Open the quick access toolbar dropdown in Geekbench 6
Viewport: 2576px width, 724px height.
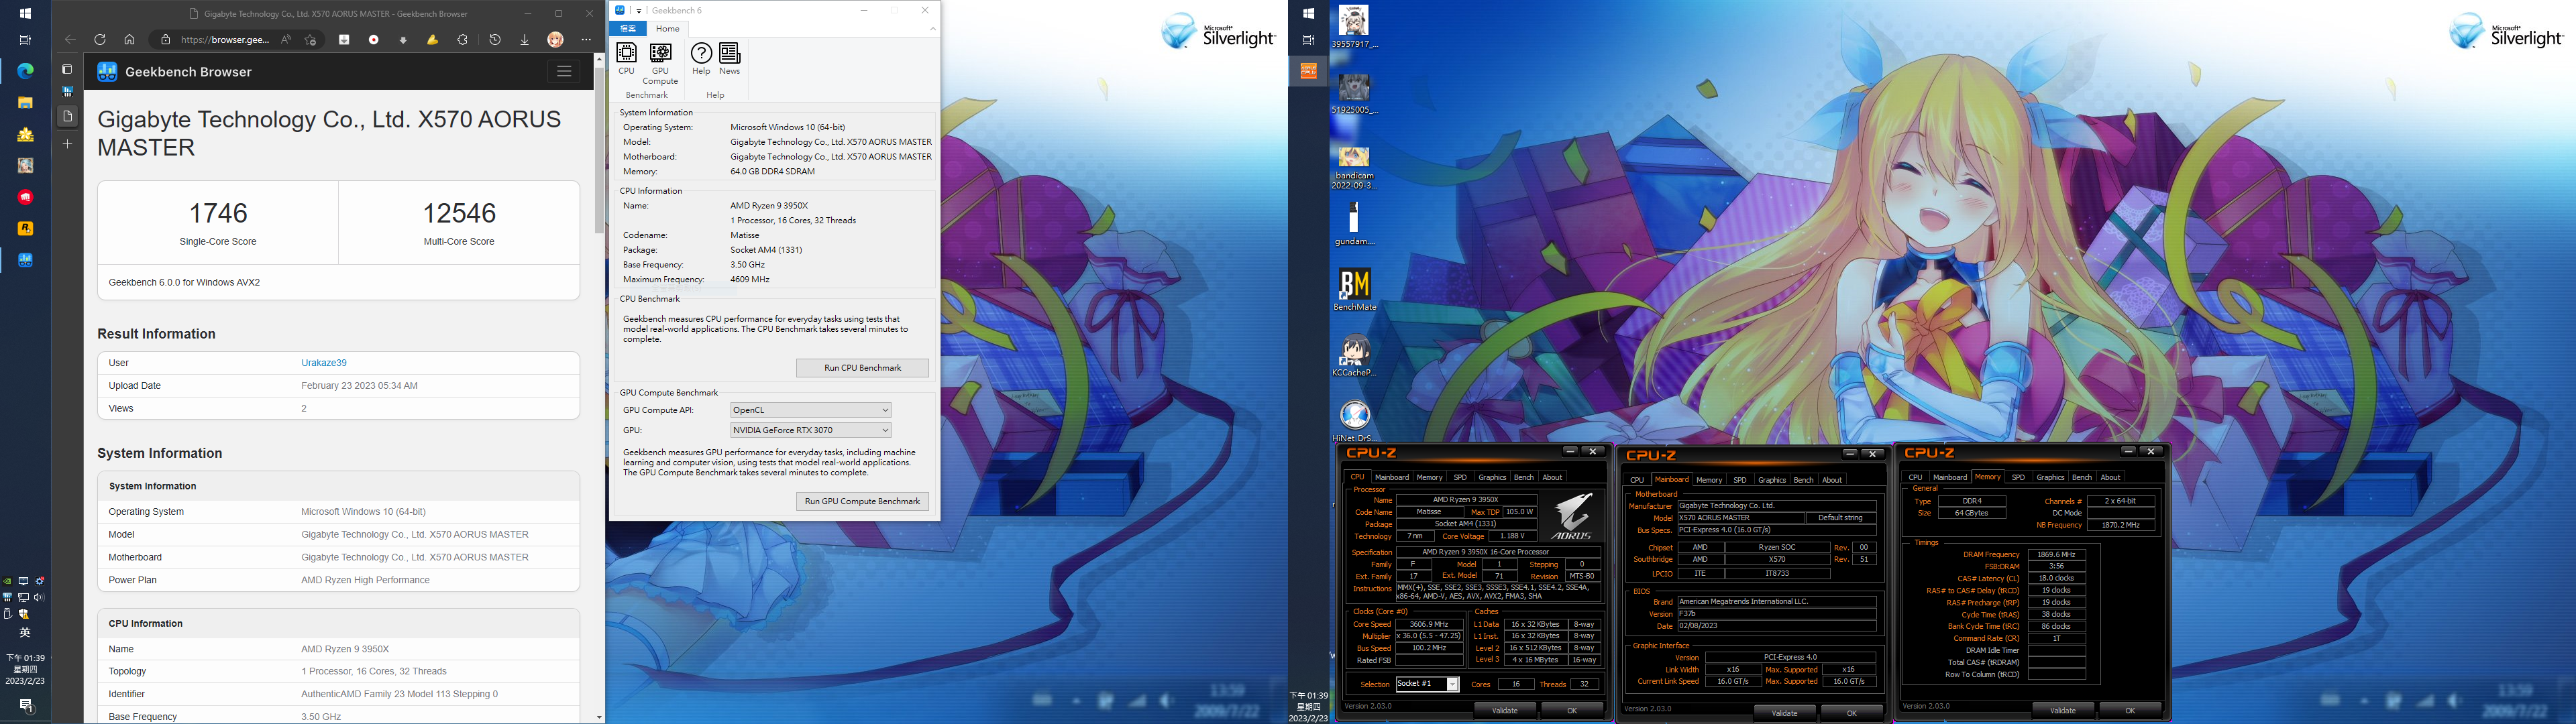pos(639,11)
